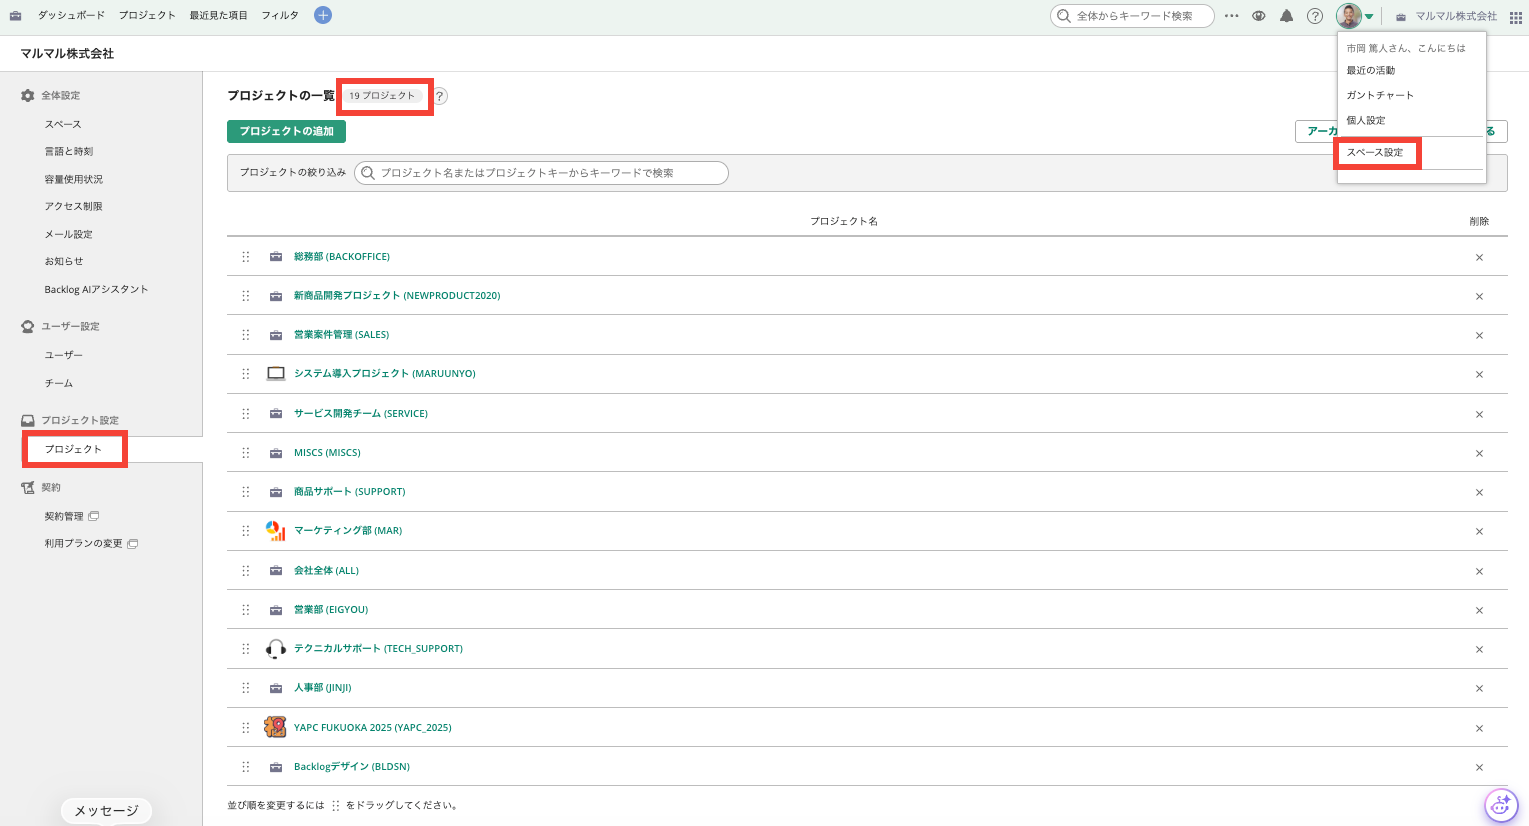Open メール設定 in the sidebar

point(68,235)
